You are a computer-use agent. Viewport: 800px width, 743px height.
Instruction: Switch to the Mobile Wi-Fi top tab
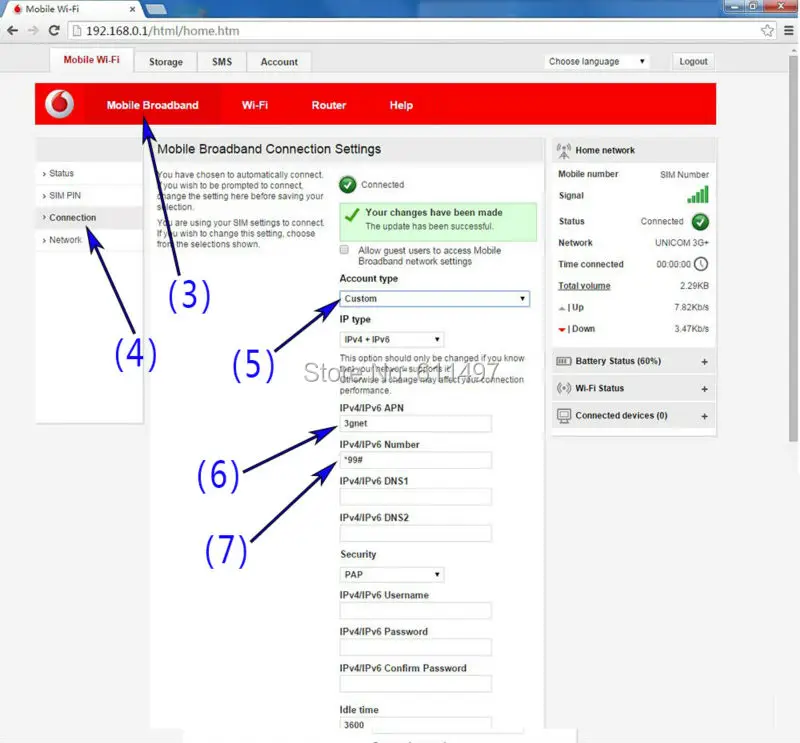[x=91, y=60]
